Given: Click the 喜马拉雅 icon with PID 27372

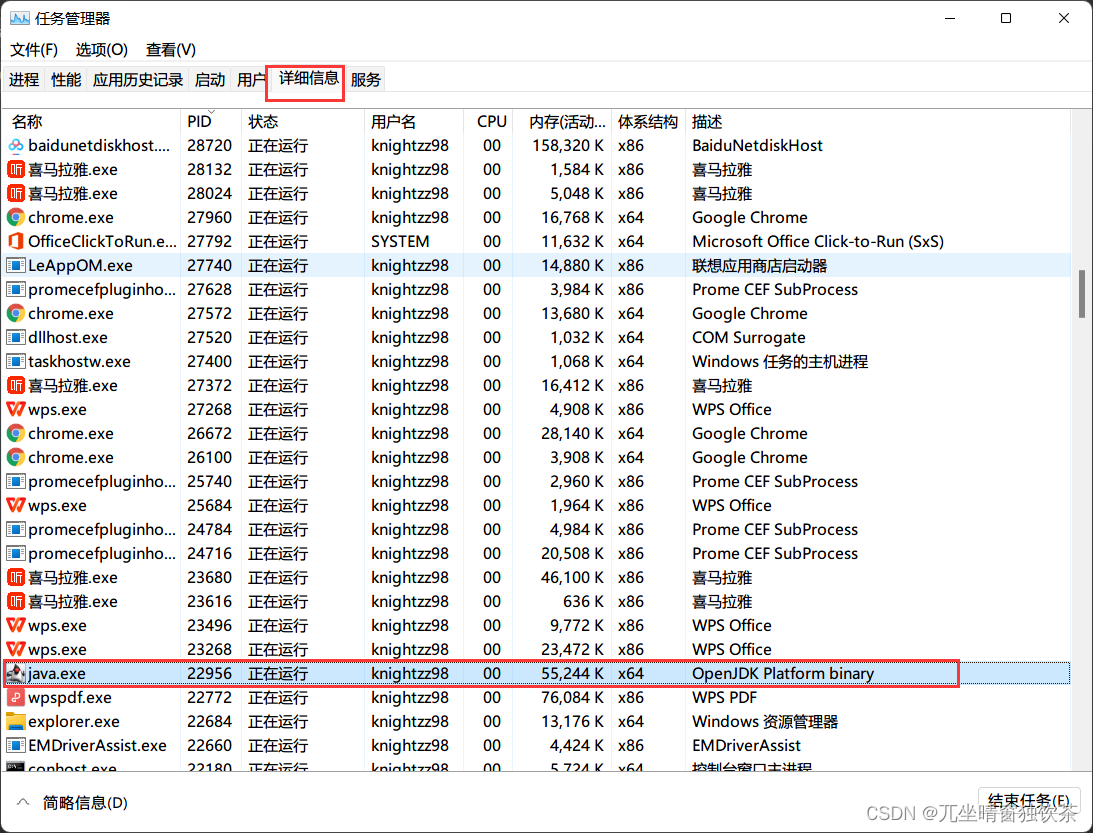Looking at the screenshot, I should click(15, 385).
